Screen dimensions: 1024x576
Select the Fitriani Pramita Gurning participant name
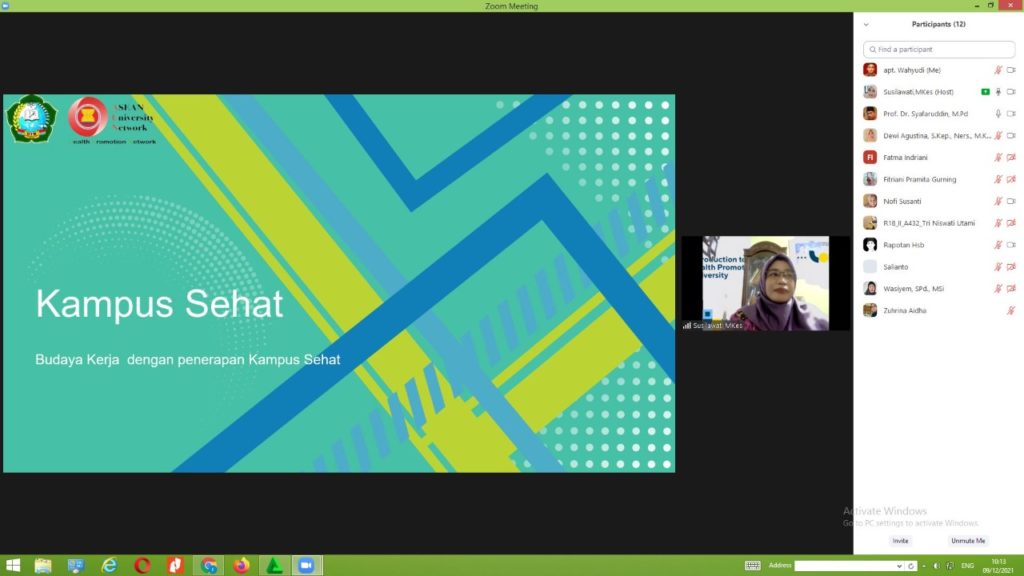(x=920, y=180)
